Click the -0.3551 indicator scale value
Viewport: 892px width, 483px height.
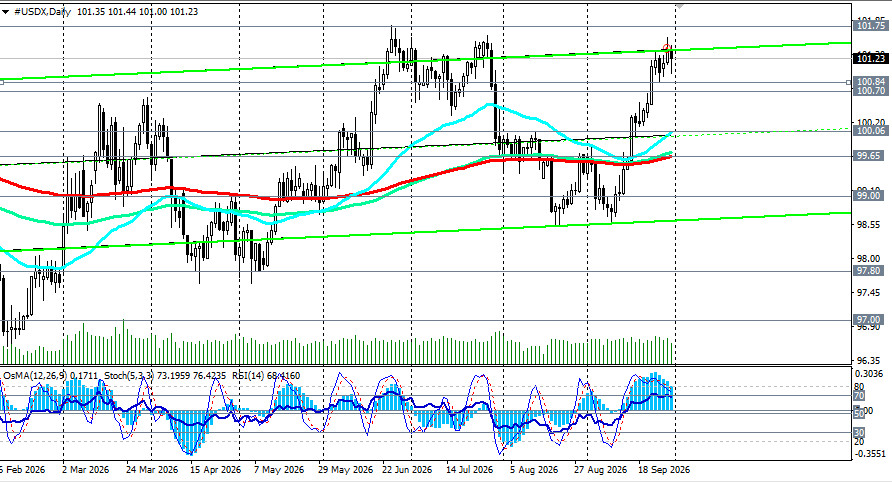870,454
